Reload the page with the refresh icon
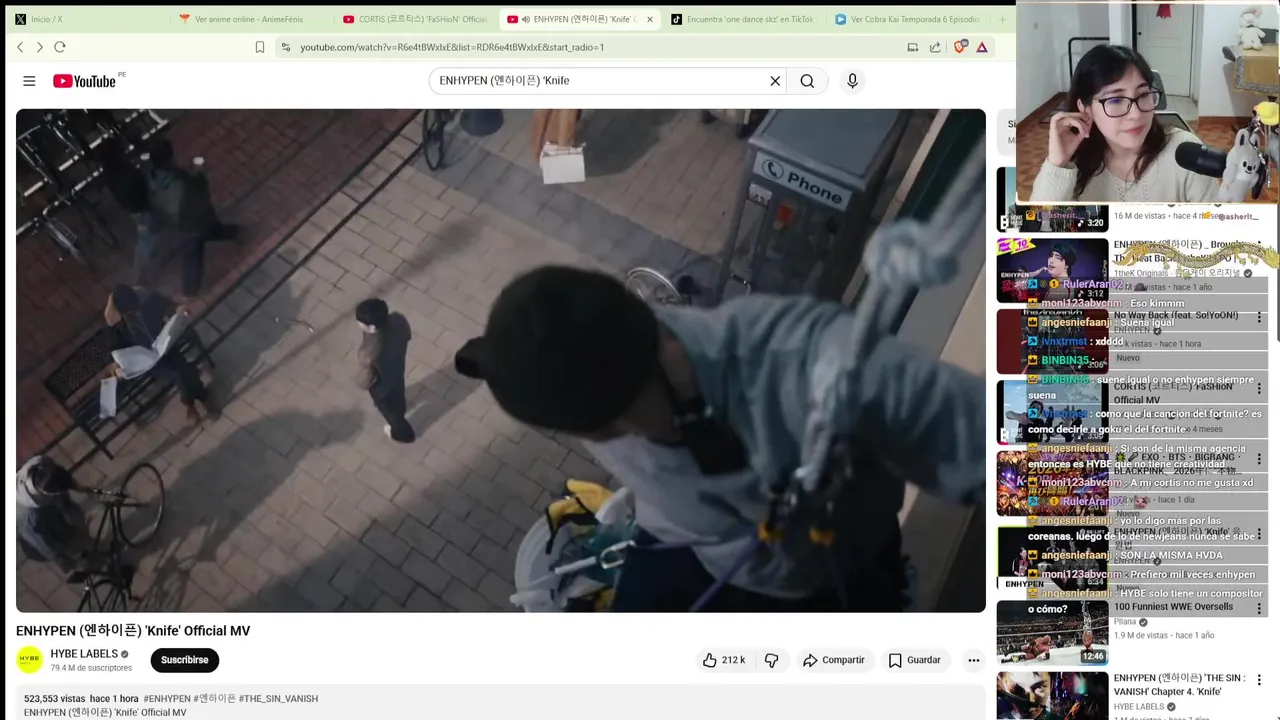Screen dimensions: 1280x720 [x=60, y=47]
